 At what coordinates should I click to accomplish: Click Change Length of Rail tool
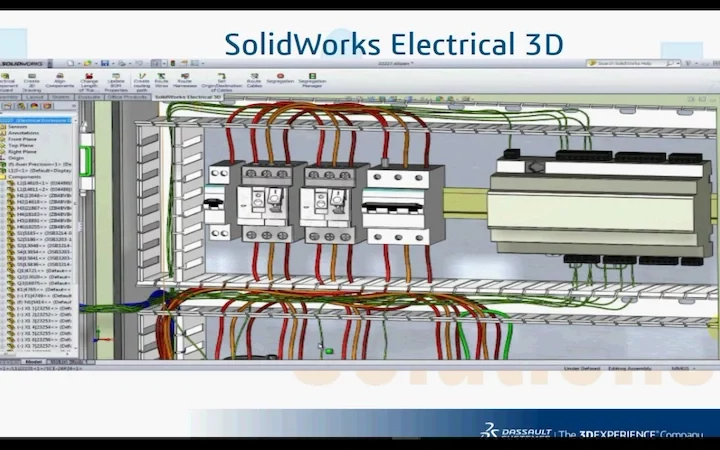click(89, 82)
